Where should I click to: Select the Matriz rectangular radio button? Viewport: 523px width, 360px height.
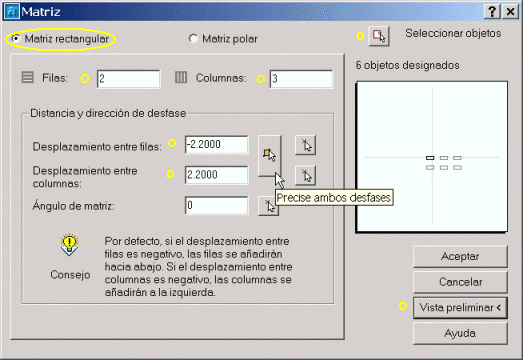pos(15,39)
